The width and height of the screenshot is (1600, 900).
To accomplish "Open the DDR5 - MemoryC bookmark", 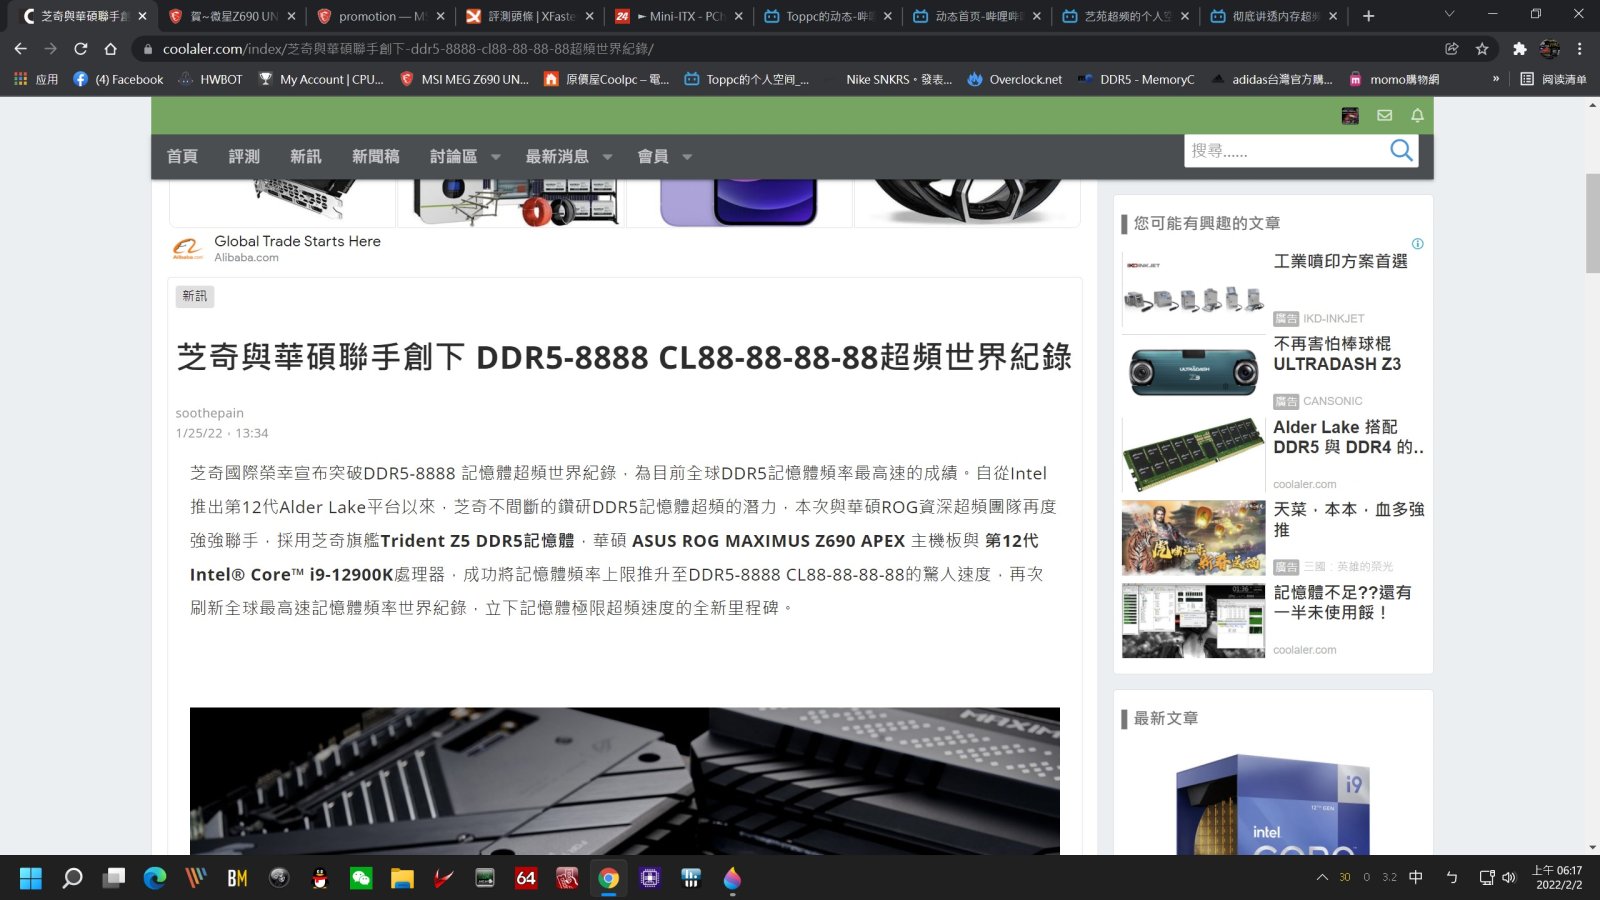I will (1135, 79).
